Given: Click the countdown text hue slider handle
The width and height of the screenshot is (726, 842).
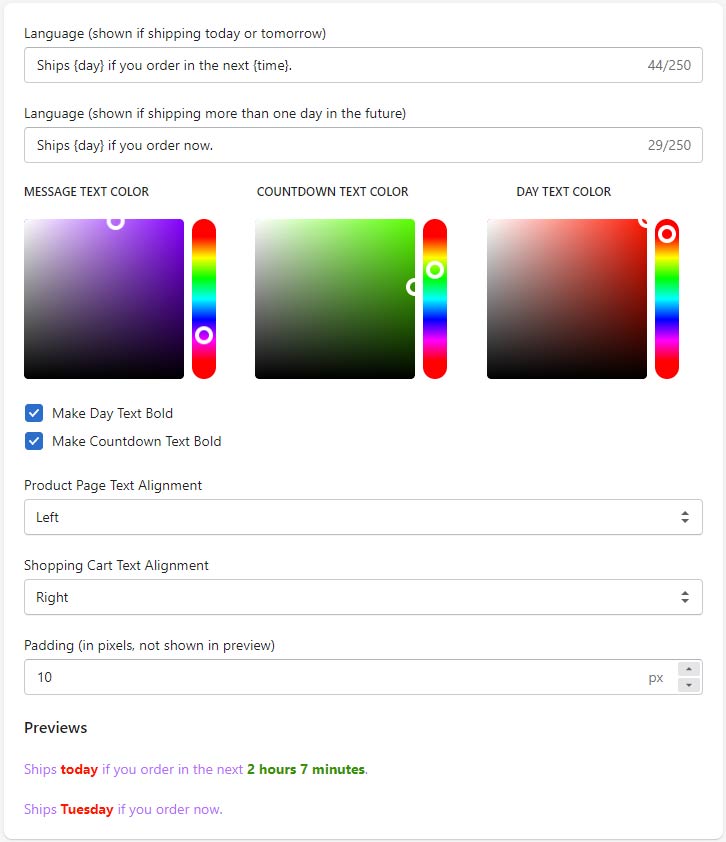Looking at the screenshot, I should 435,269.
